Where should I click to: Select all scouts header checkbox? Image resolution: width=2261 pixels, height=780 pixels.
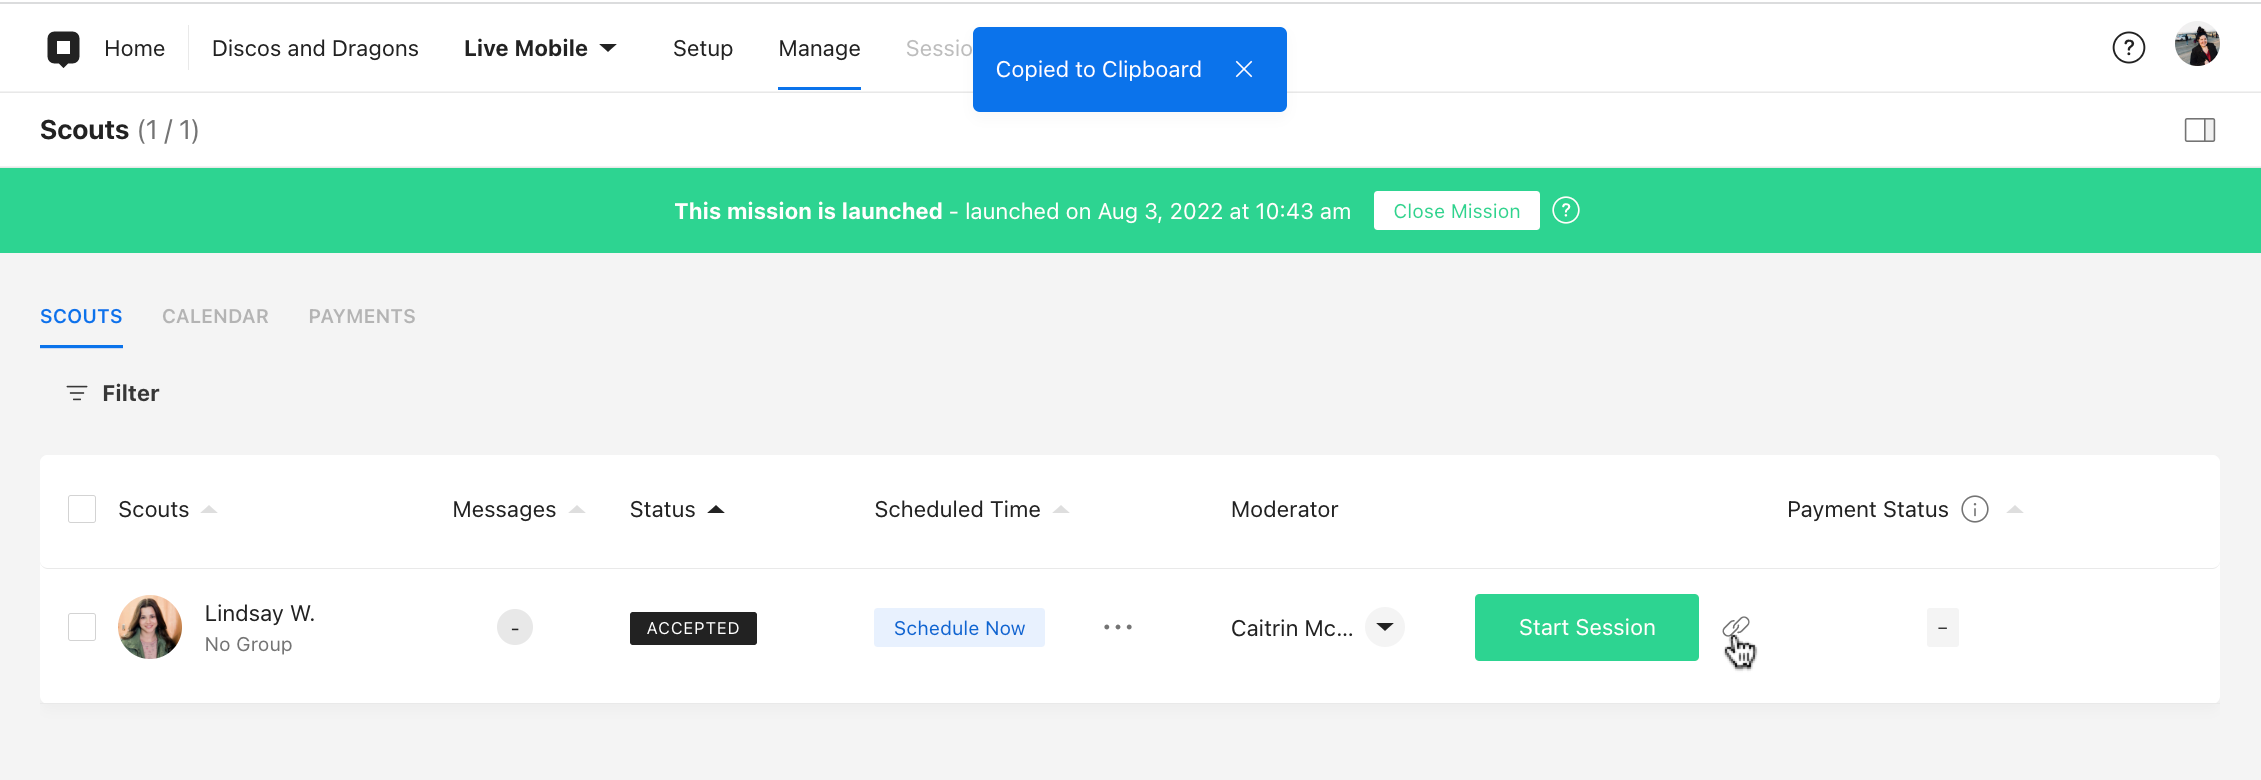click(82, 510)
